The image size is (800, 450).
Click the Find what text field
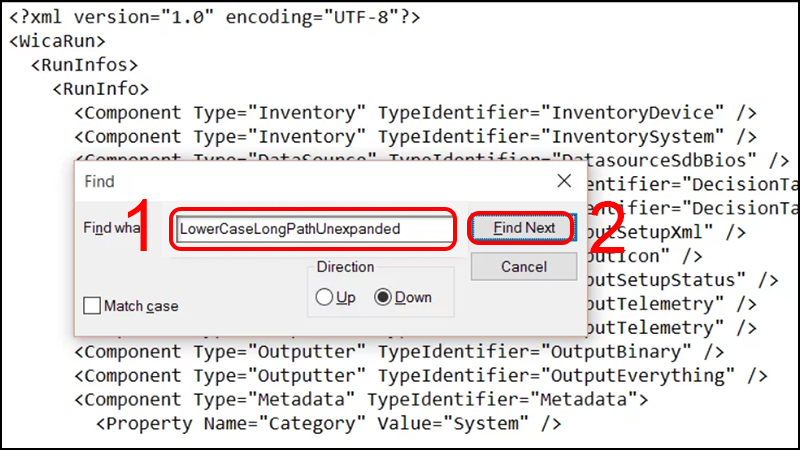click(x=312, y=228)
